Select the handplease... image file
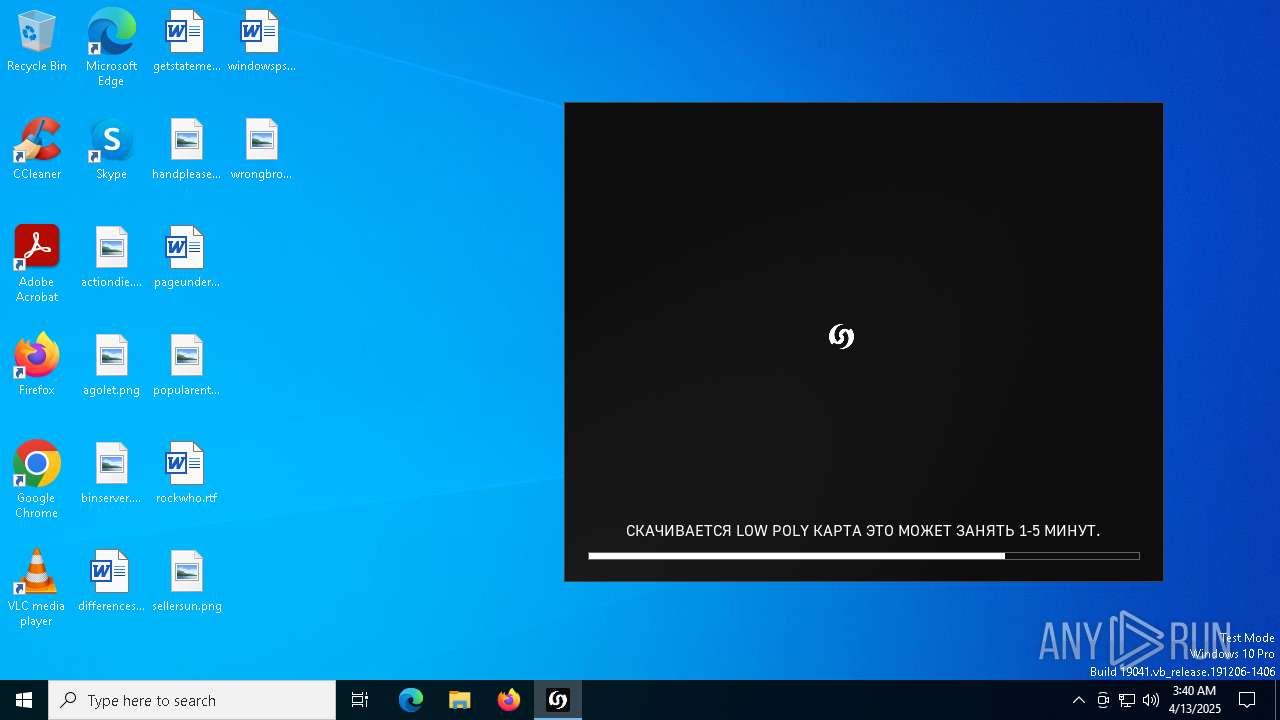 pos(186,150)
